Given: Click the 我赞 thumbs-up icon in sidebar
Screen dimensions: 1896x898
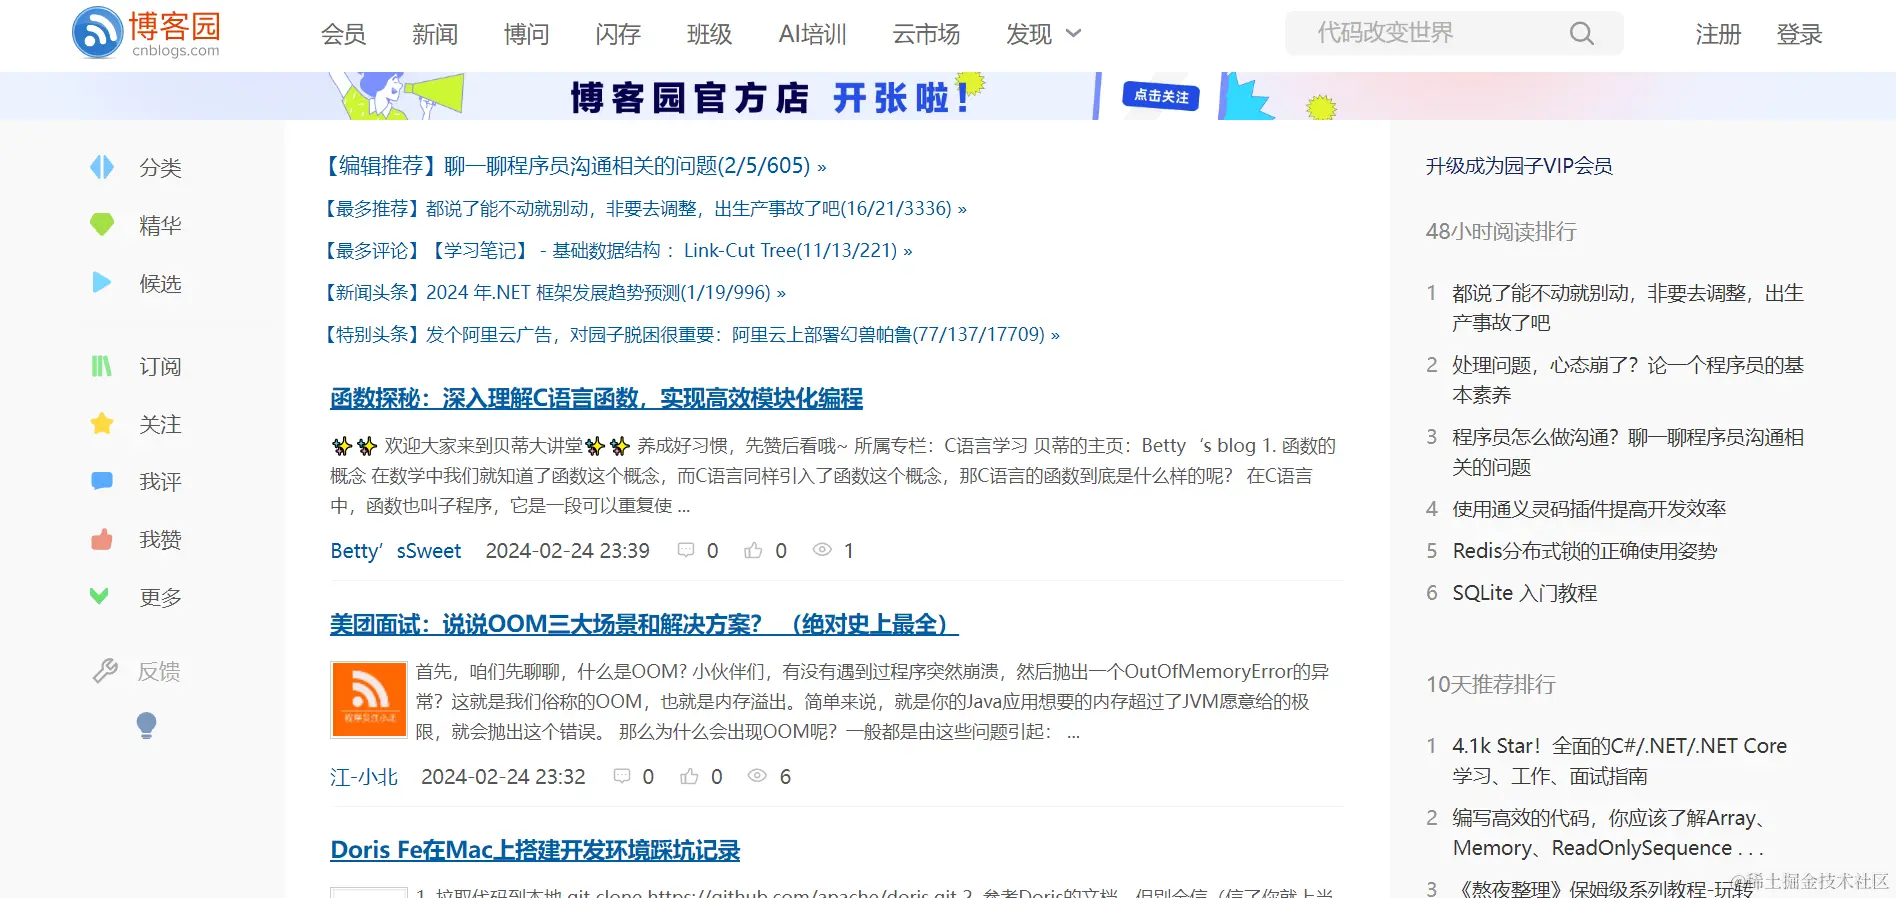Looking at the screenshot, I should 102,539.
